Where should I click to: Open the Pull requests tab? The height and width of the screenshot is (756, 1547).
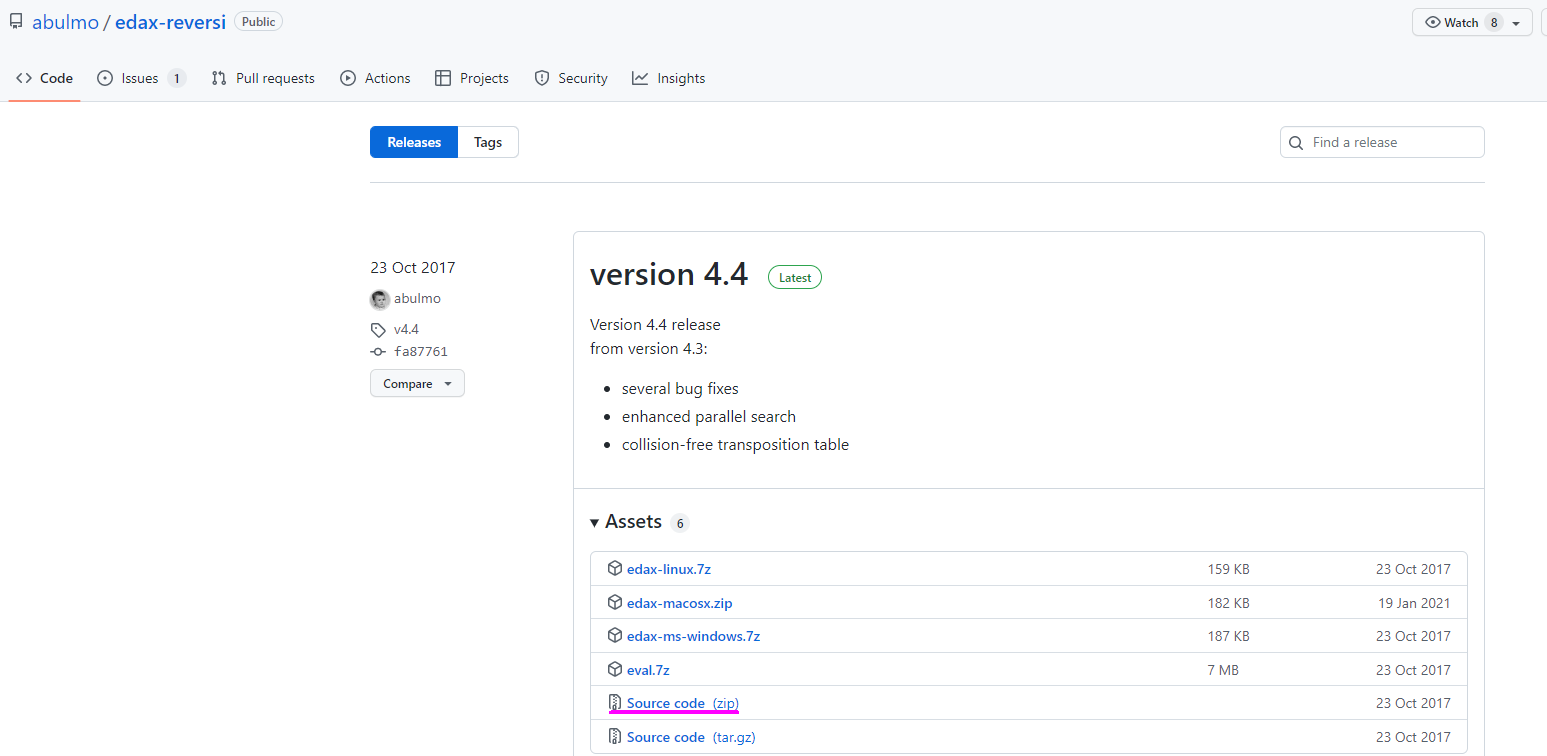tap(263, 78)
